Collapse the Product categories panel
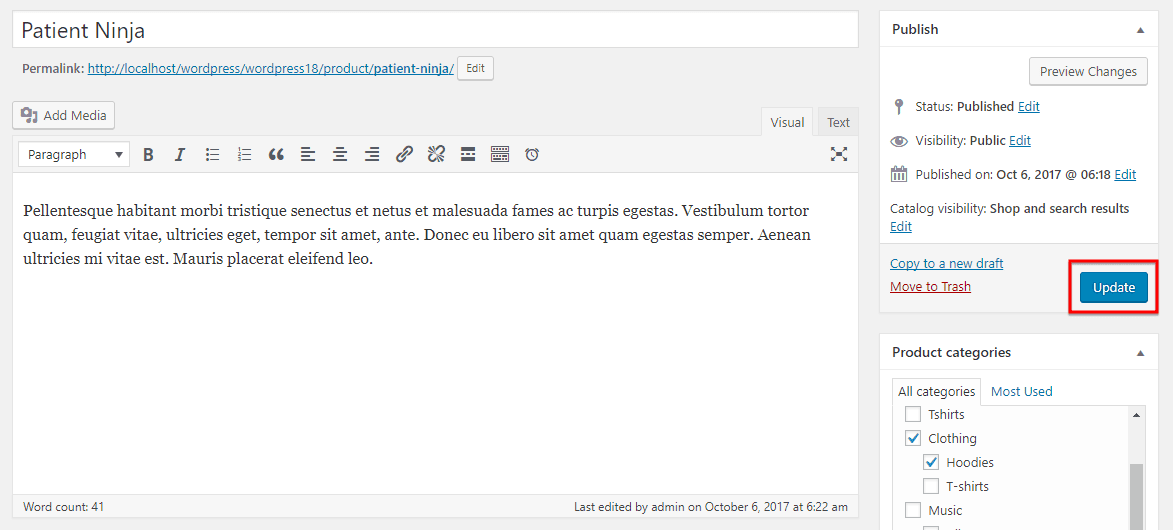 point(1140,353)
